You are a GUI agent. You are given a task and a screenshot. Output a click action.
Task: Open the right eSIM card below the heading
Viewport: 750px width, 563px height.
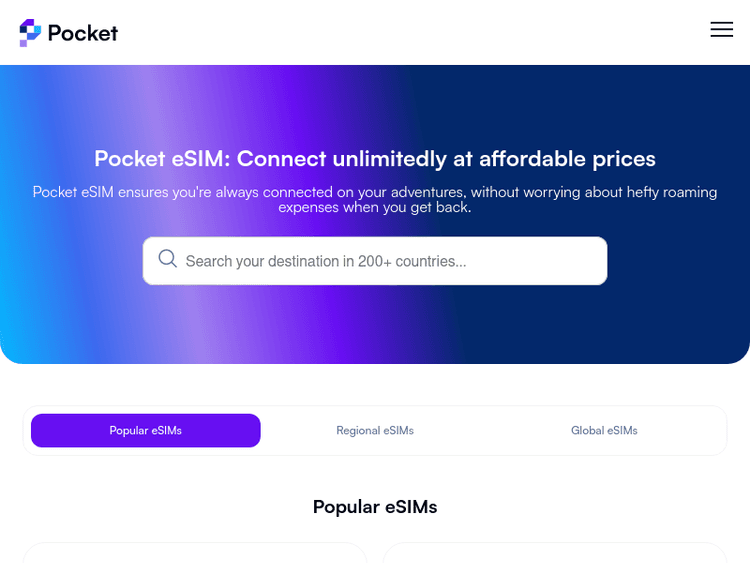[x=555, y=553]
